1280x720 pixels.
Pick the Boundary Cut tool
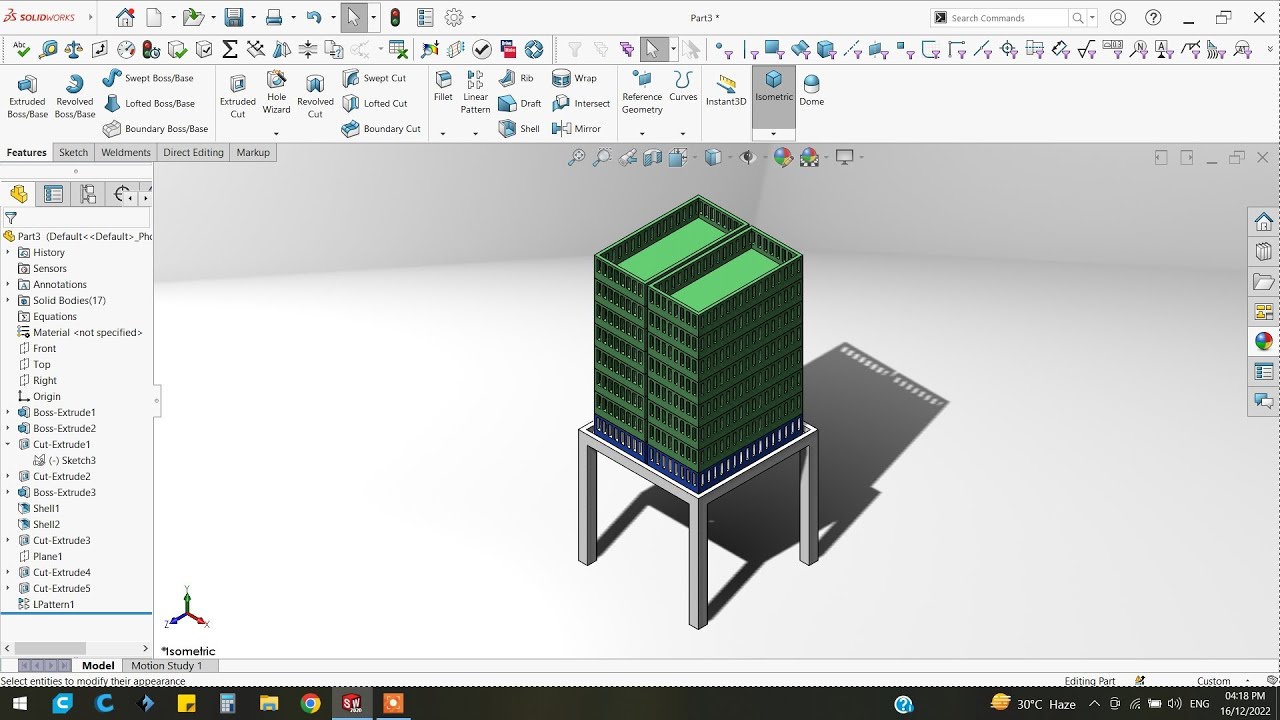(381, 129)
